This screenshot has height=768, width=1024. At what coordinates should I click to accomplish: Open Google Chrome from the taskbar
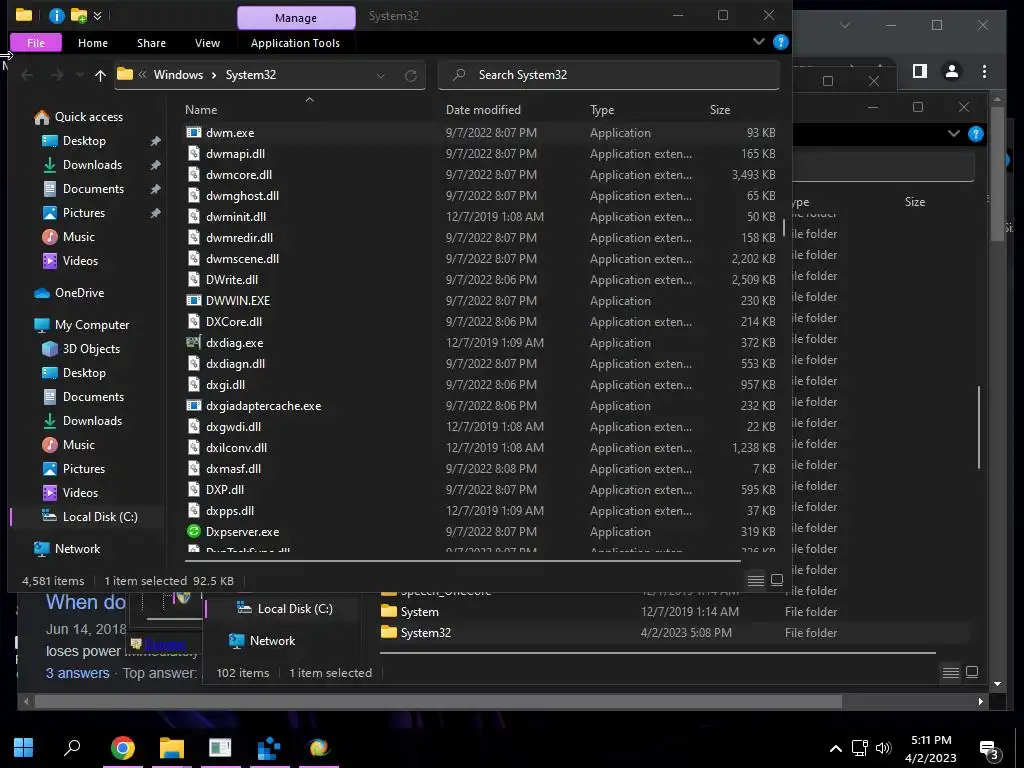pos(123,748)
